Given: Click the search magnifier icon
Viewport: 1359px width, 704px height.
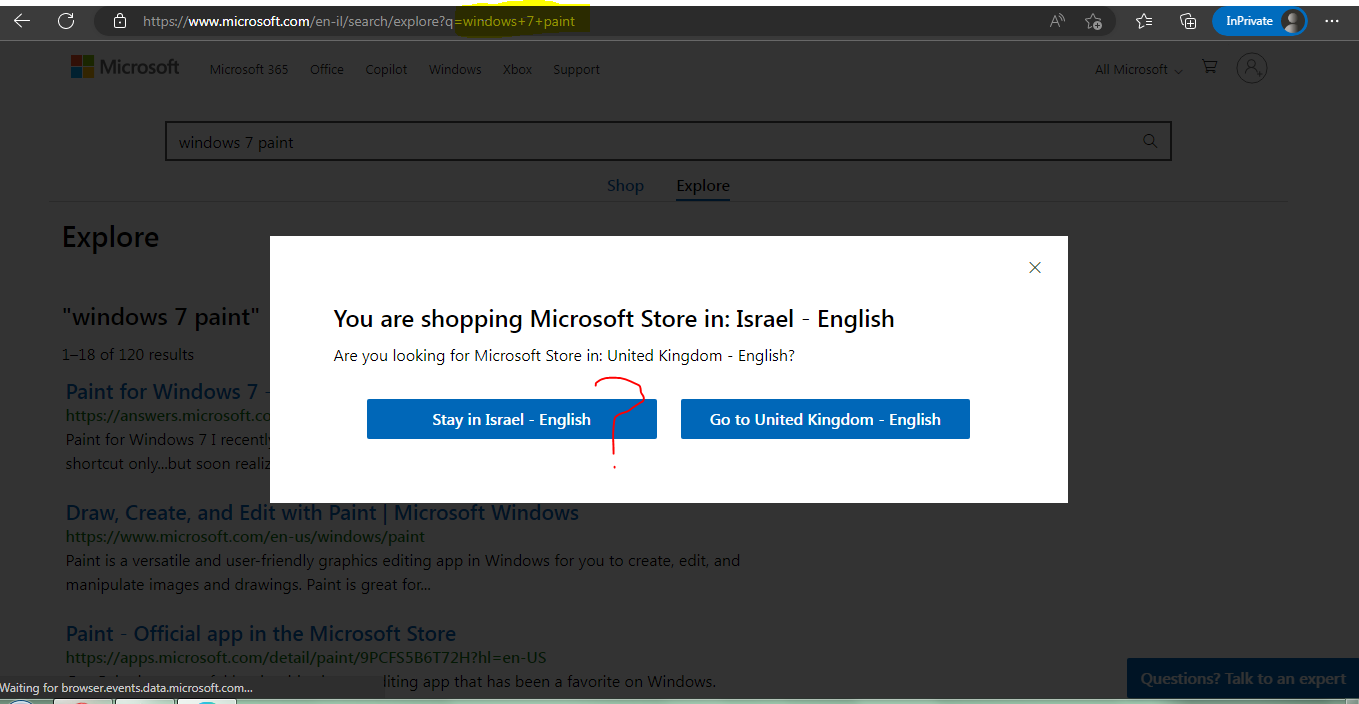Looking at the screenshot, I should point(1150,141).
